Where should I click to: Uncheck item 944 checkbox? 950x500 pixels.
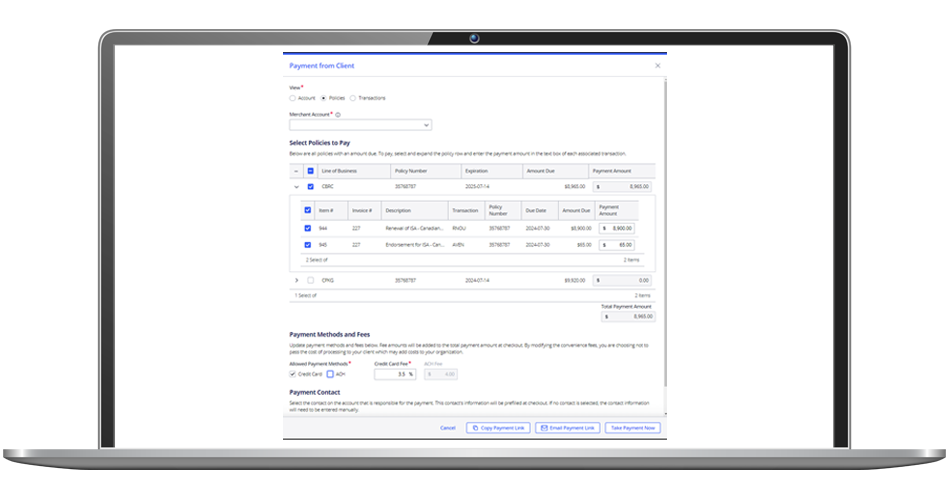click(307, 228)
